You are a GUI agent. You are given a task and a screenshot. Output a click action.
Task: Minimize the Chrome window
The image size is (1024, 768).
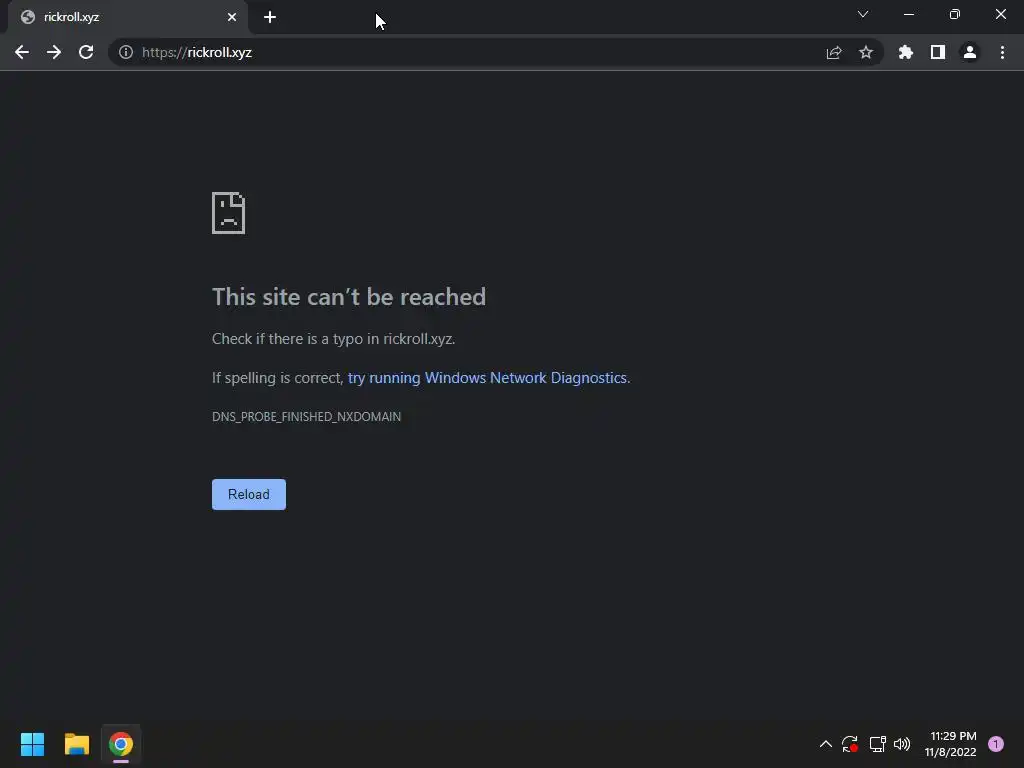click(909, 14)
